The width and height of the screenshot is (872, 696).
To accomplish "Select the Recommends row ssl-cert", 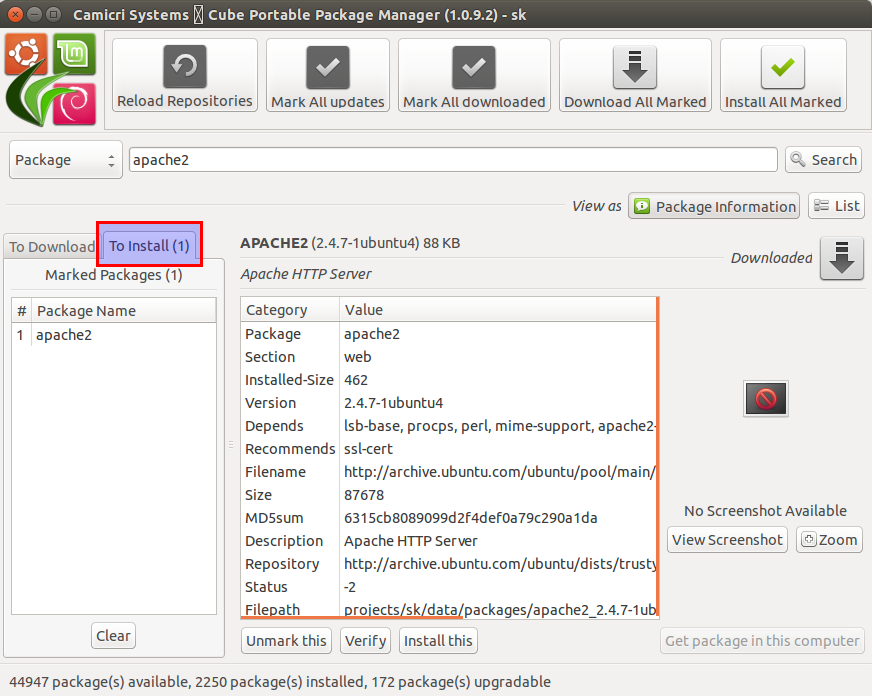I will click(x=449, y=449).
